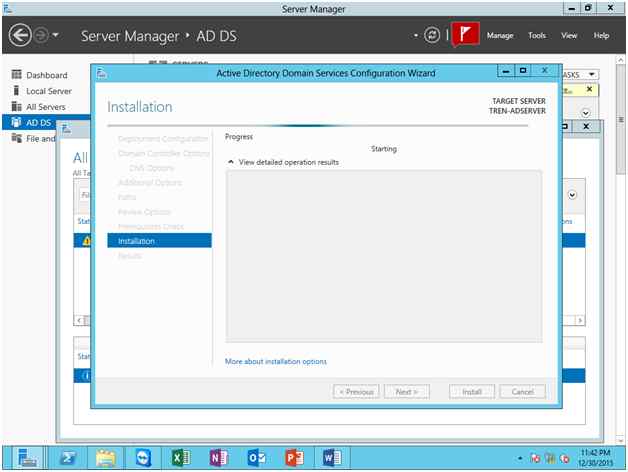The image size is (628, 472).
Task: Select All Servers in the sidebar
Action: [x=47, y=107]
